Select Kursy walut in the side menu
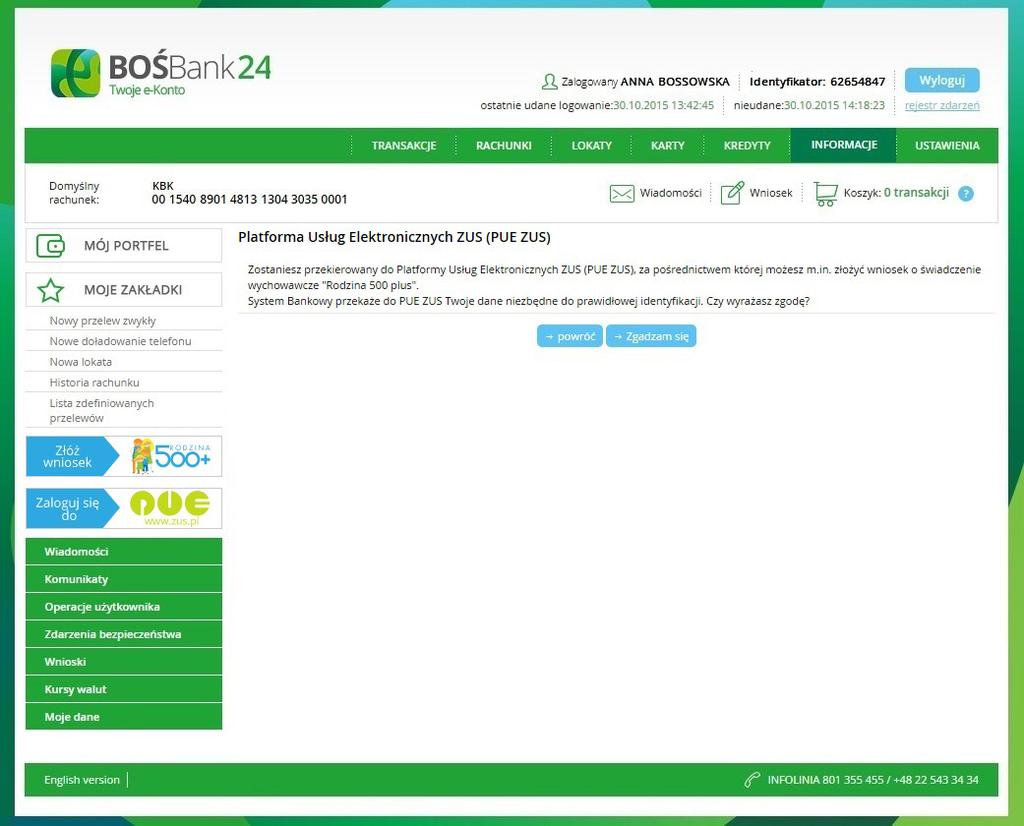Viewport: 1024px width, 826px height. click(x=124, y=689)
